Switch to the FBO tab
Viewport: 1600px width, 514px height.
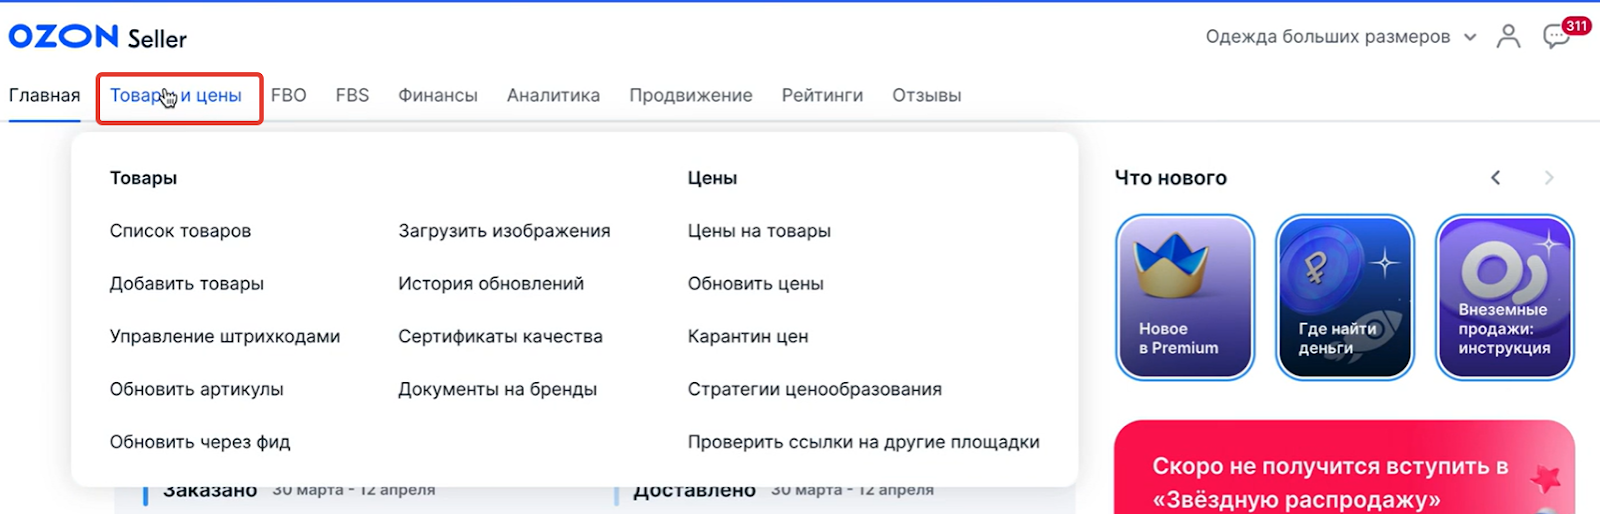point(289,96)
